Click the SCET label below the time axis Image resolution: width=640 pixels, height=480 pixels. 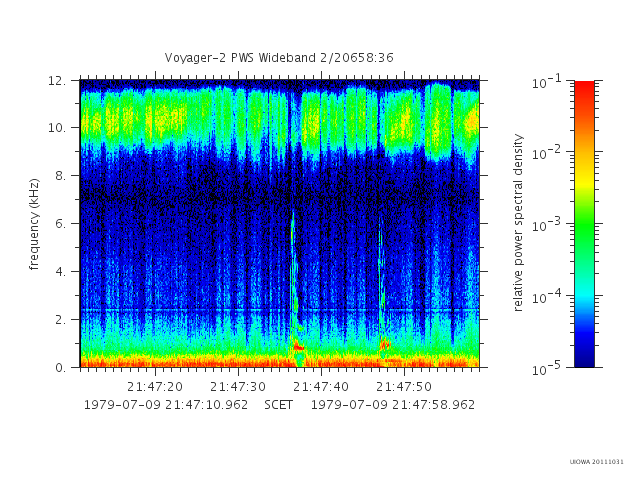tap(278, 405)
